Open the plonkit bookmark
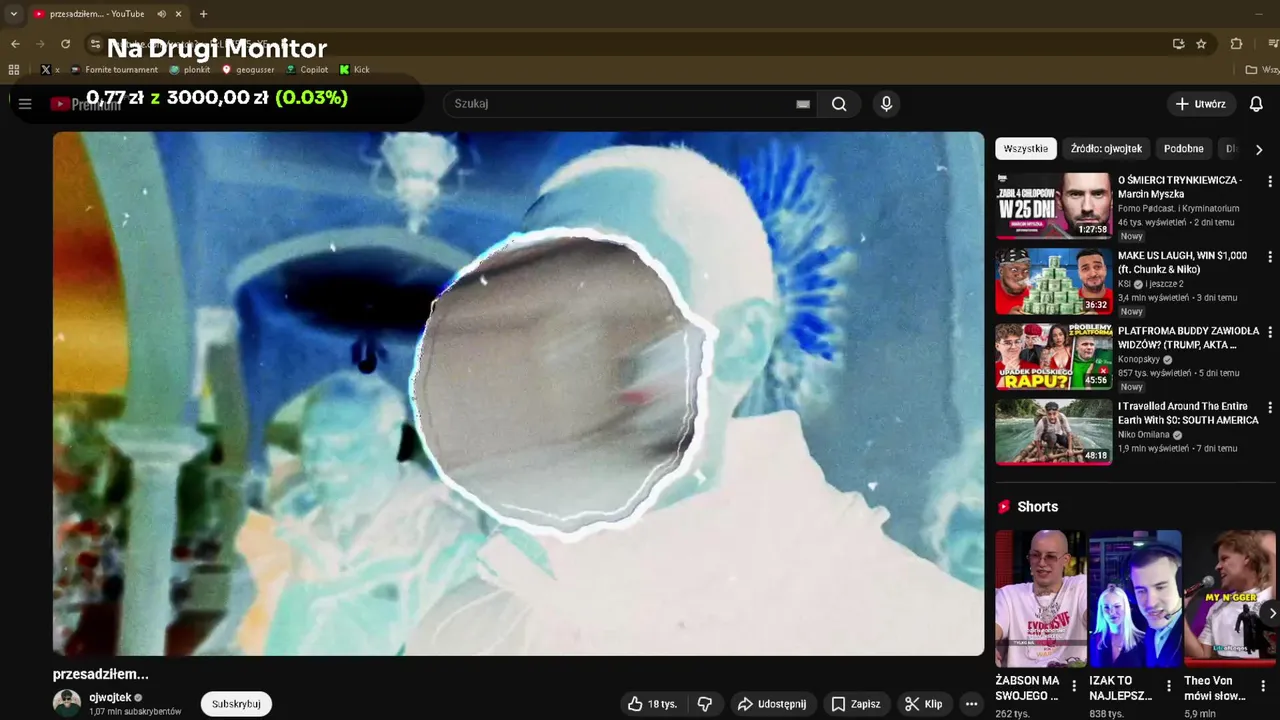This screenshot has height=720, width=1280. 189,70
